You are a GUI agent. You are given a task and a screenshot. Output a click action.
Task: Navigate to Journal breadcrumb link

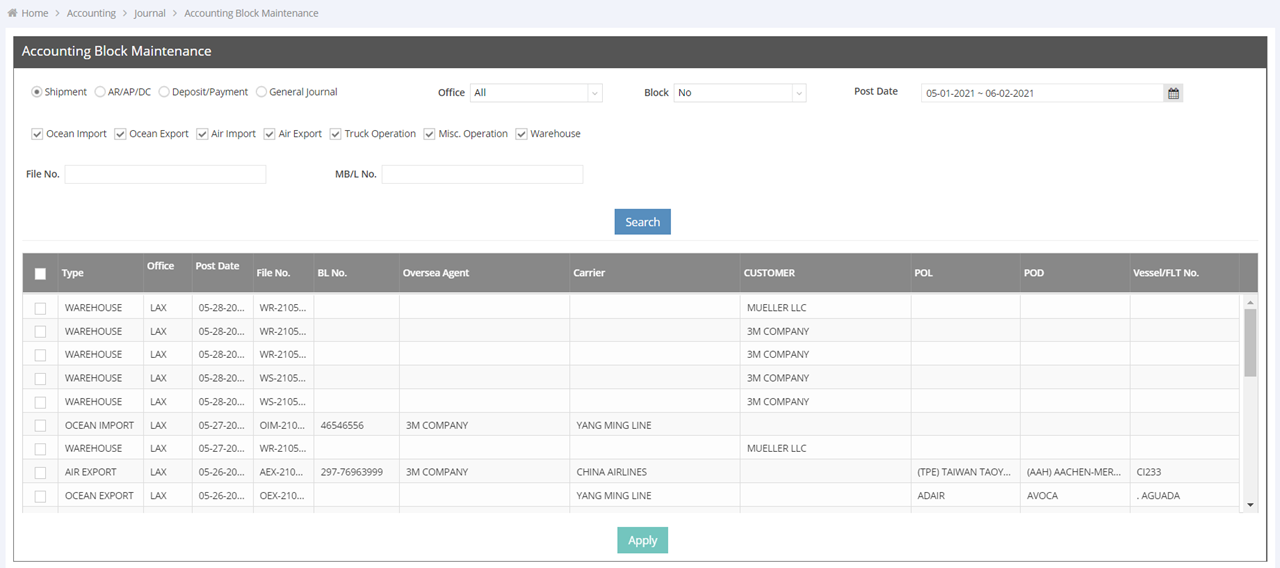150,13
